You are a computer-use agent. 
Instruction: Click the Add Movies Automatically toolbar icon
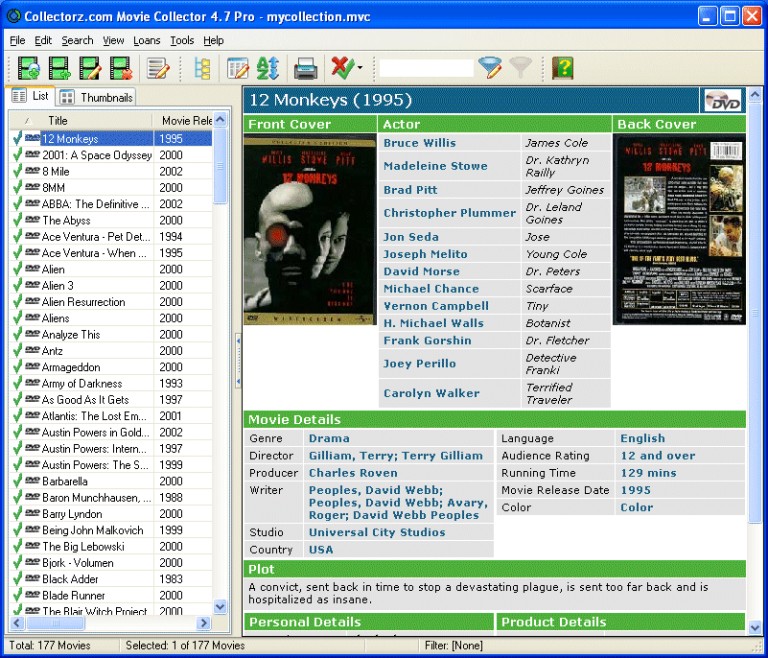tap(28, 68)
